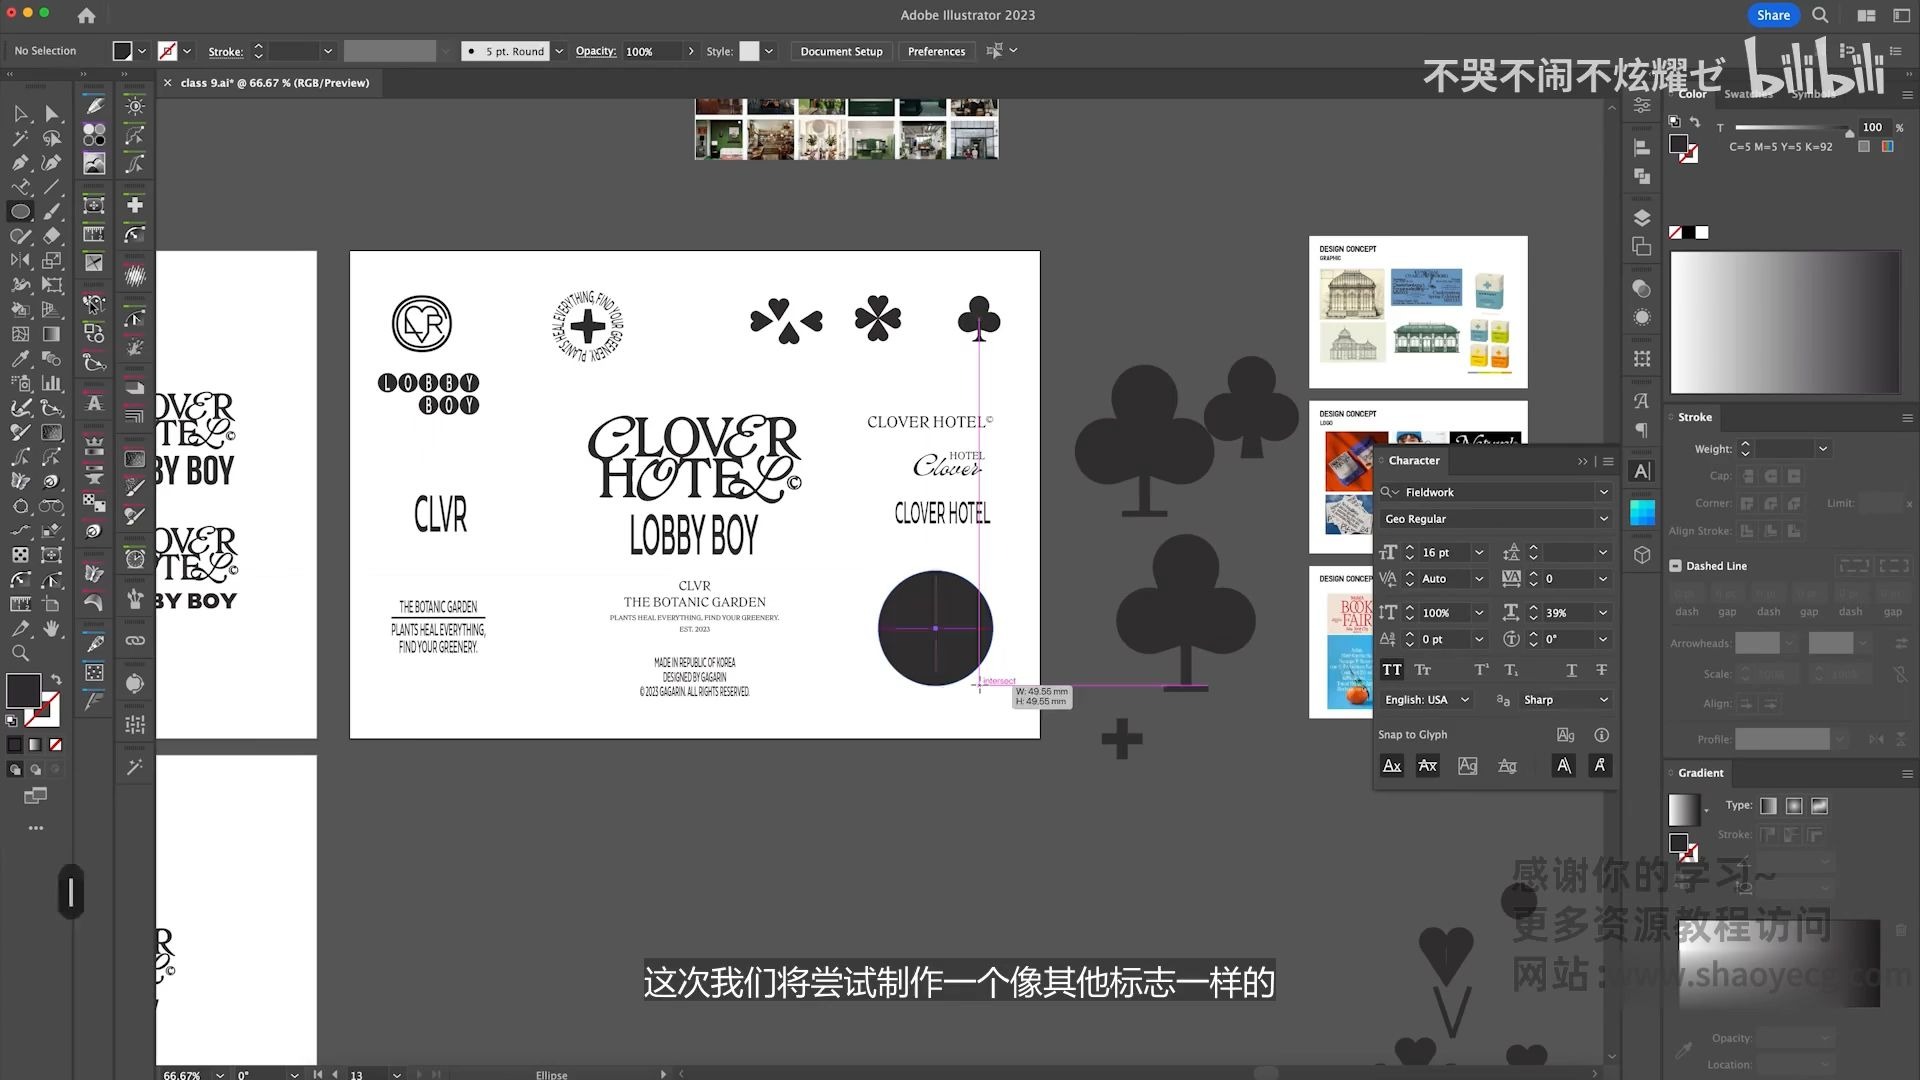The width and height of the screenshot is (1920, 1080).
Task: Open the Style swatch dropdown arrow
Action: [769, 51]
